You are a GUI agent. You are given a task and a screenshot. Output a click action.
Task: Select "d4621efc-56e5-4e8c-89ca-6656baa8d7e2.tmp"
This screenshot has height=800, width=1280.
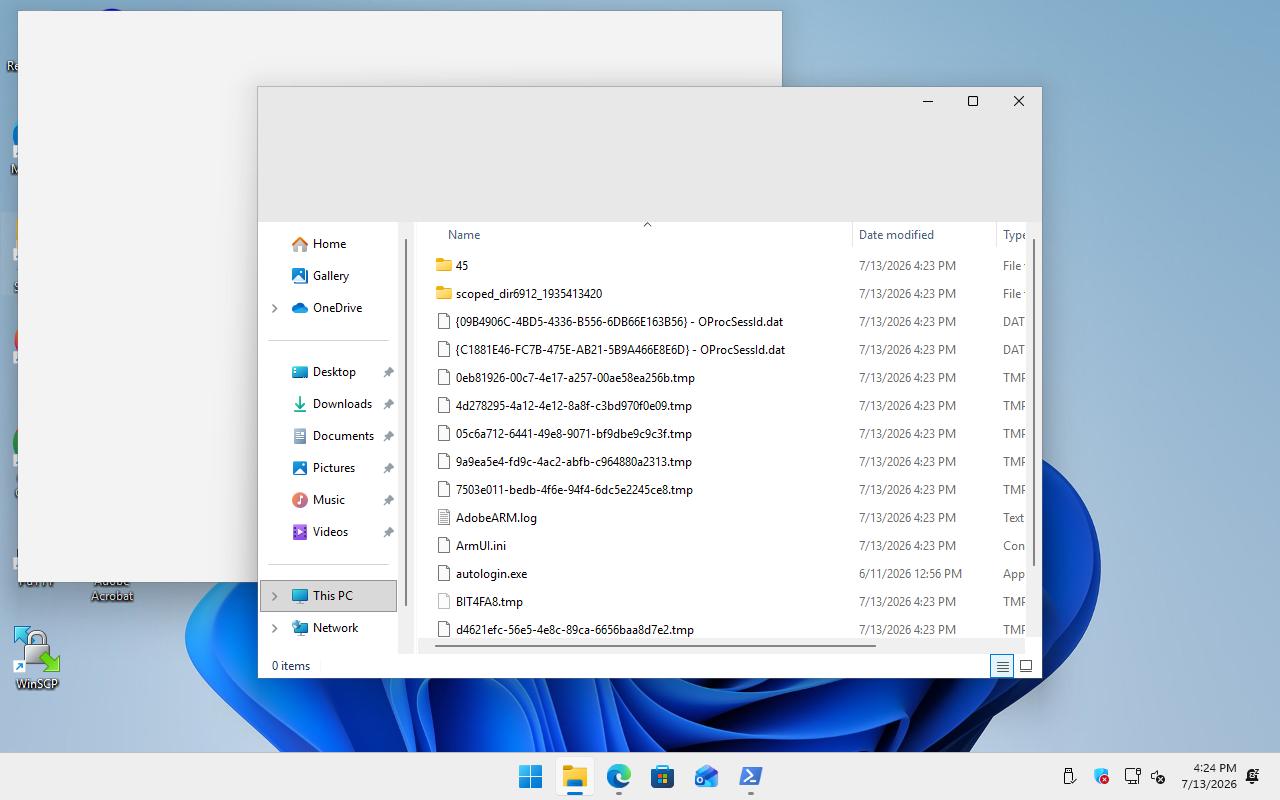[x=575, y=629]
